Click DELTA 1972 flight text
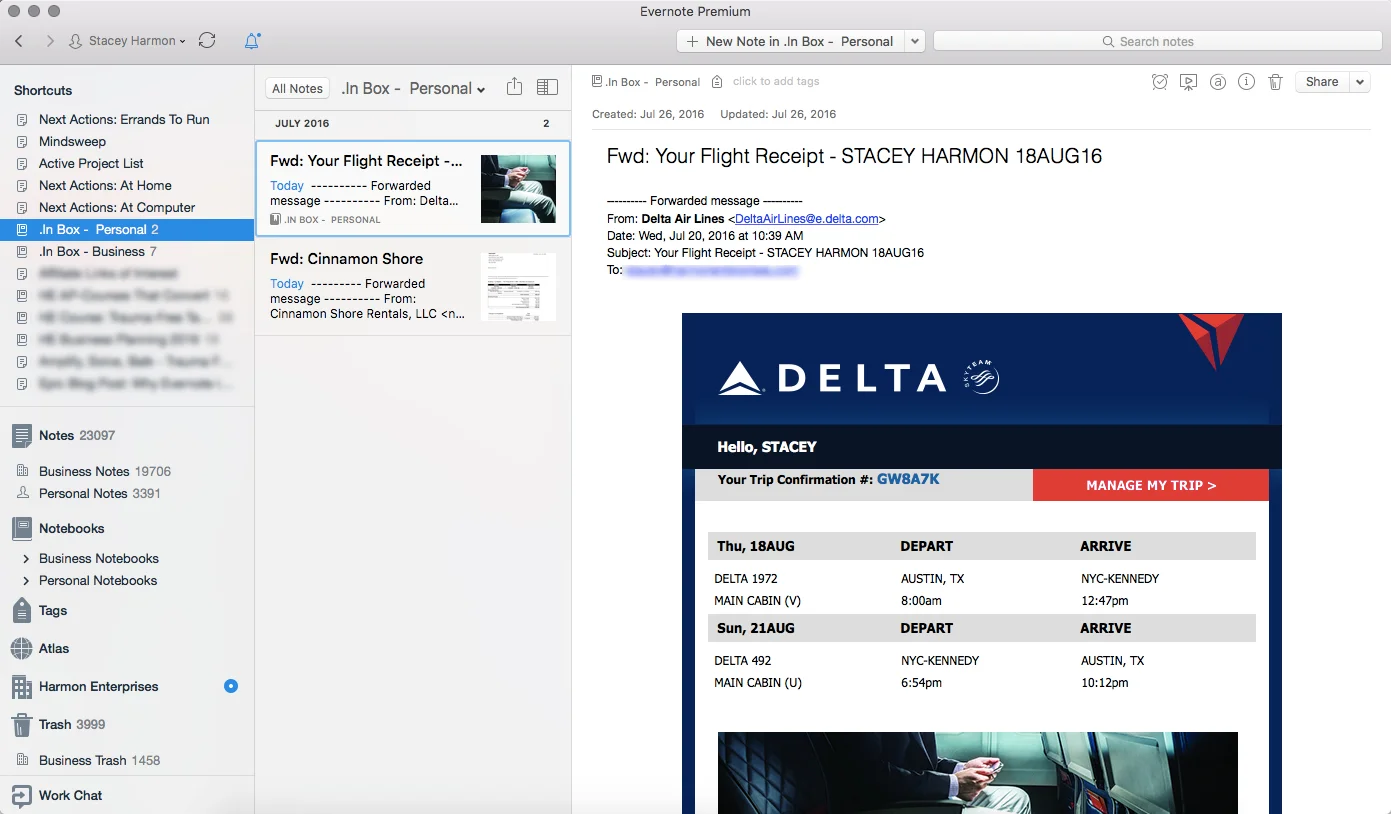Screen dimensions: 1391x814 [x=746, y=579]
